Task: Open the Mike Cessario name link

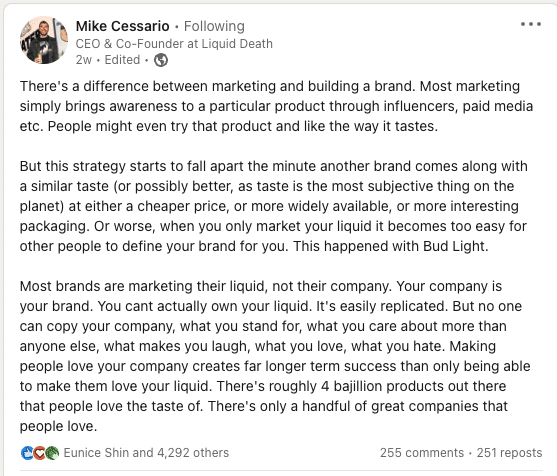Action: 123,26
